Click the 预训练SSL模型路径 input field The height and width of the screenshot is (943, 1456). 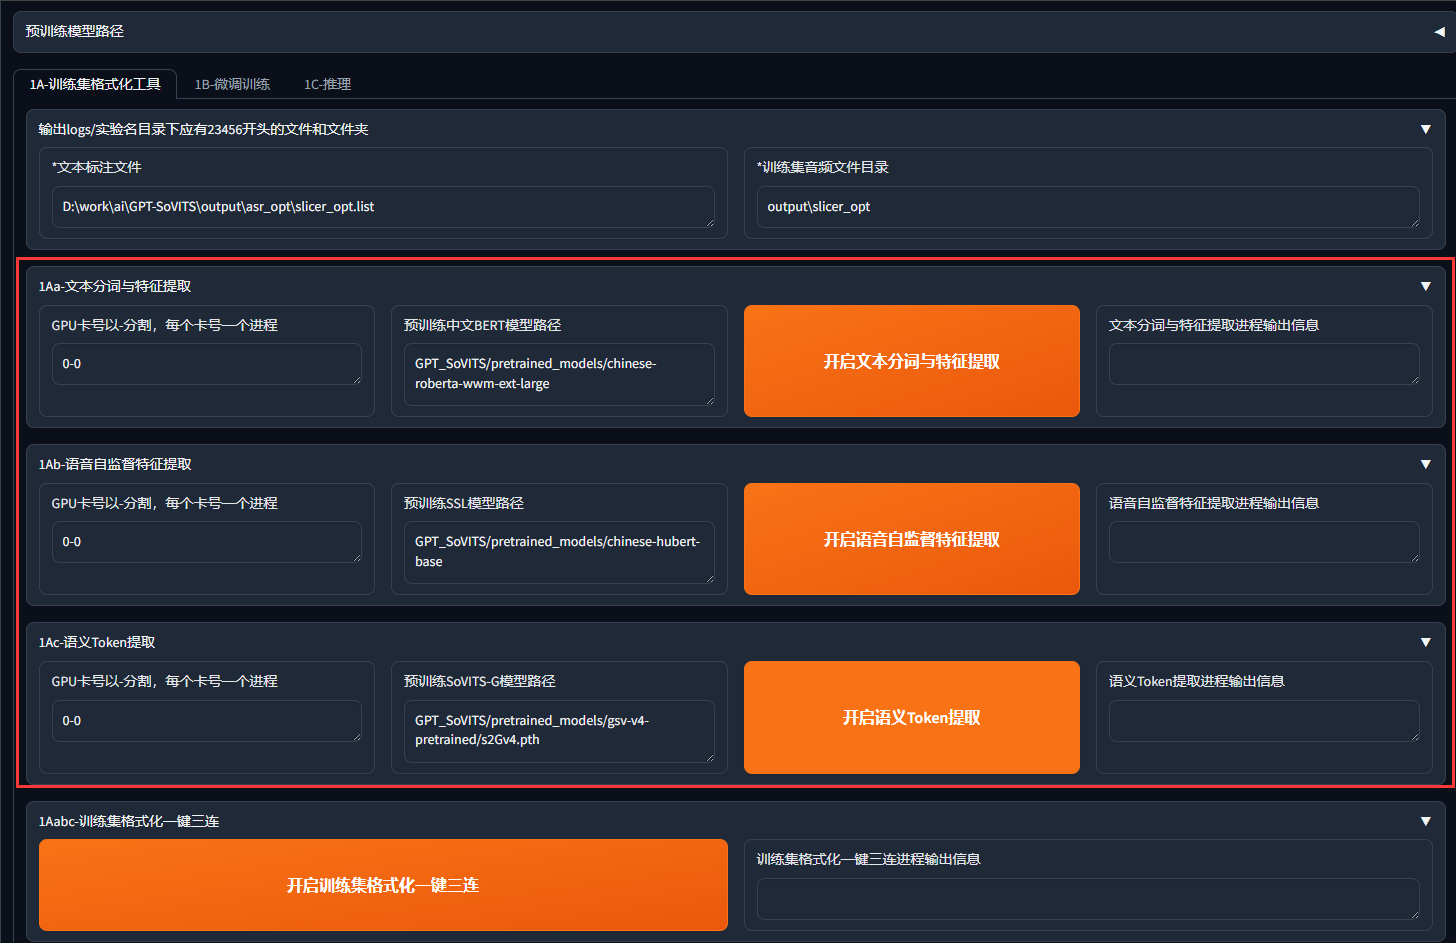coord(558,552)
